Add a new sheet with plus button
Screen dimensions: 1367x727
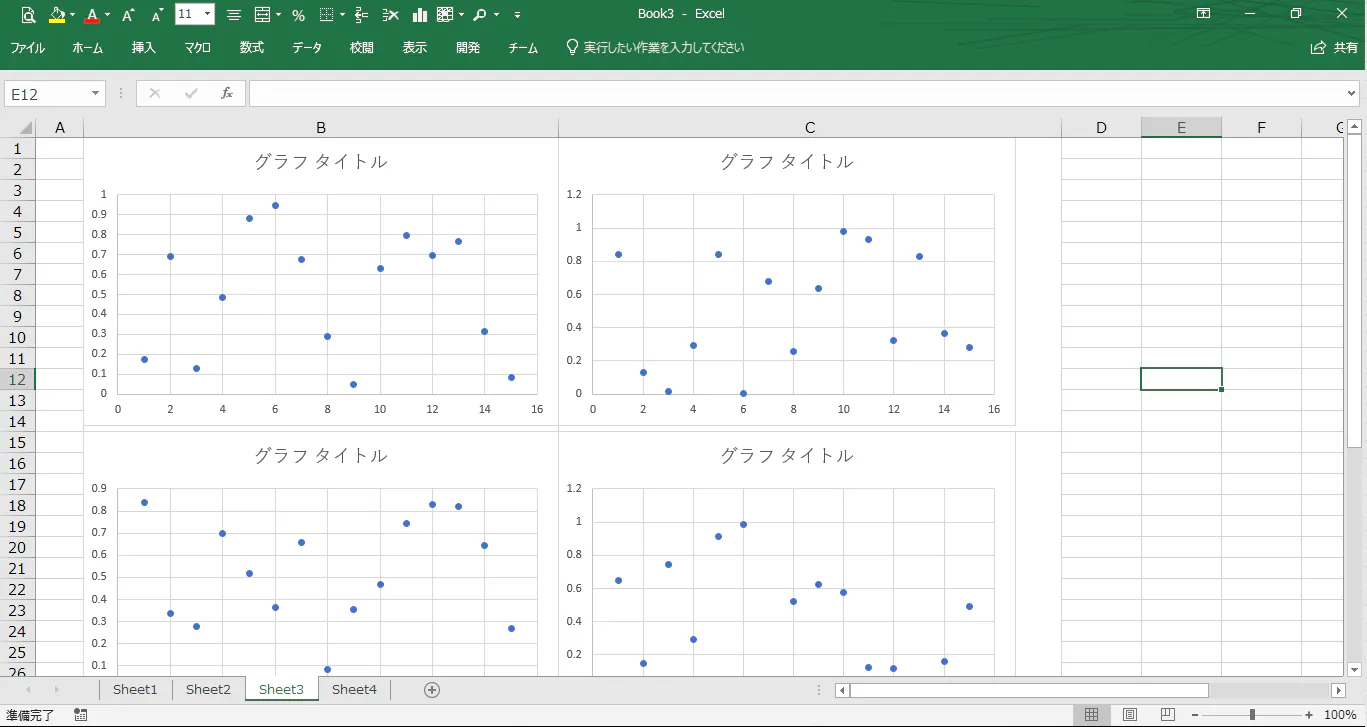[x=432, y=690]
